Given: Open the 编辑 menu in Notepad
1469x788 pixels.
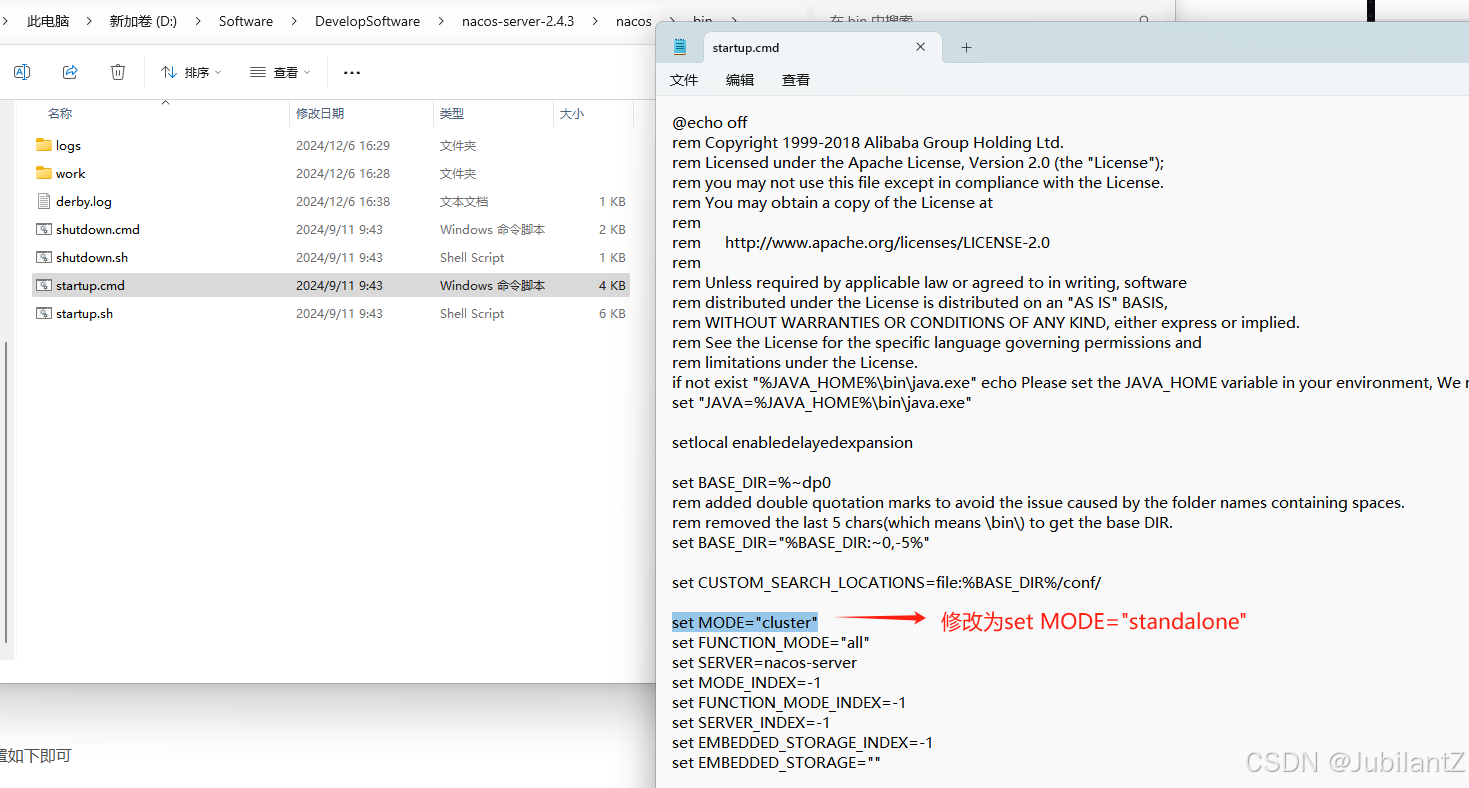Looking at the screenshot, I should coord(740,80).
